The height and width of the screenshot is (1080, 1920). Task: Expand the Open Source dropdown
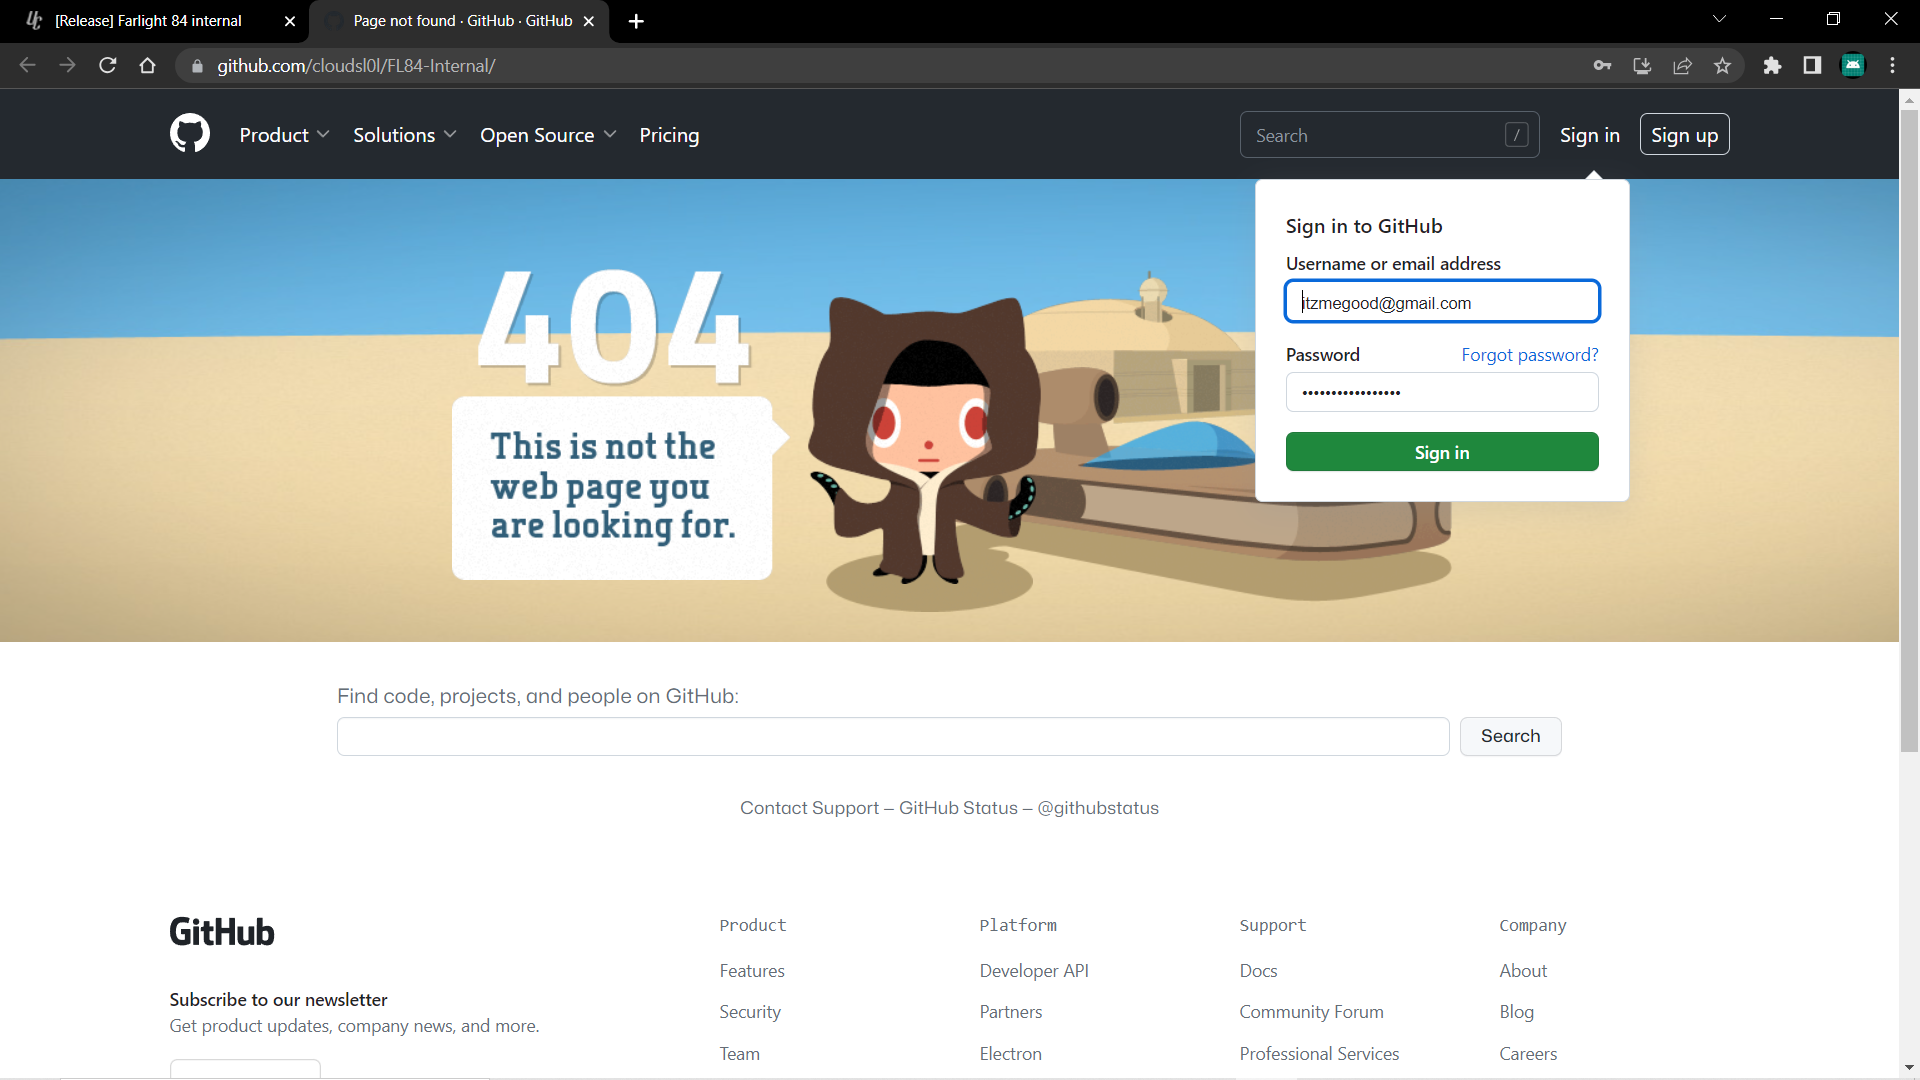547,135
